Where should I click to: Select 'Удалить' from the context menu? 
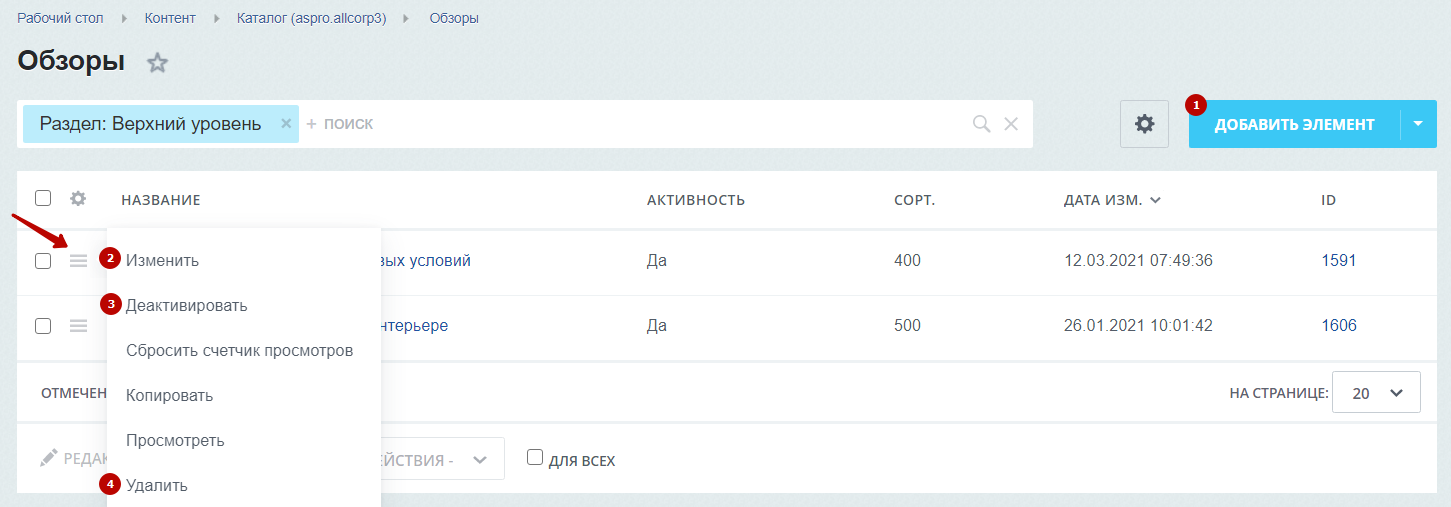(x=156, y=486)
